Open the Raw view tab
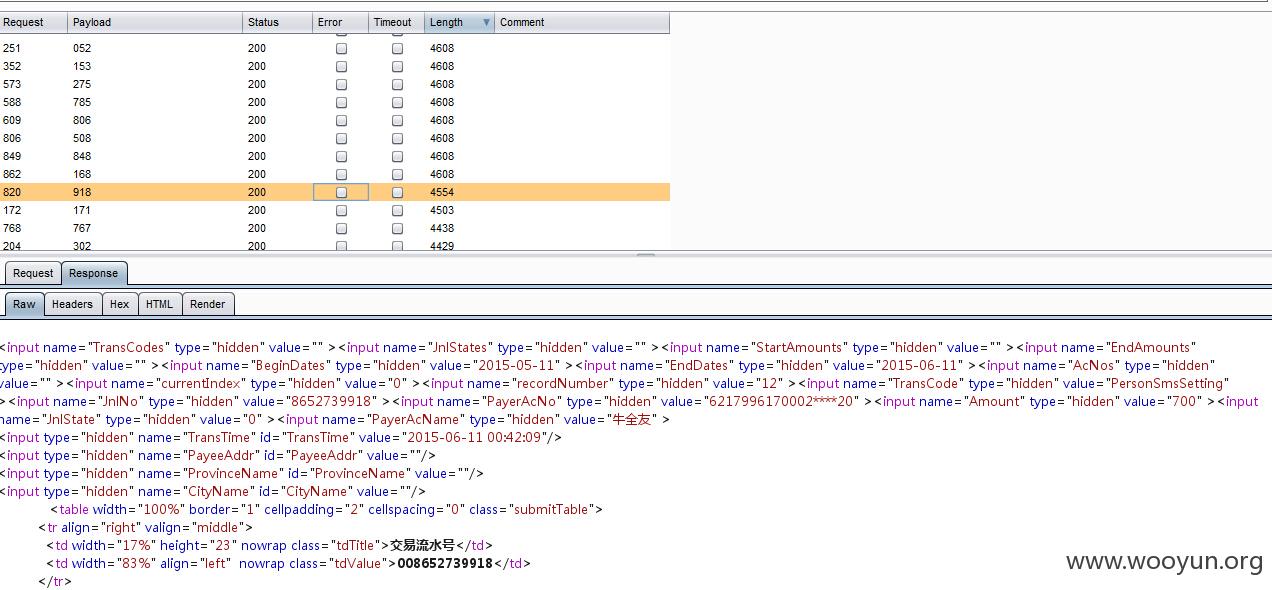This screenshot has height=590, width=1272. (x=24, y=304)
